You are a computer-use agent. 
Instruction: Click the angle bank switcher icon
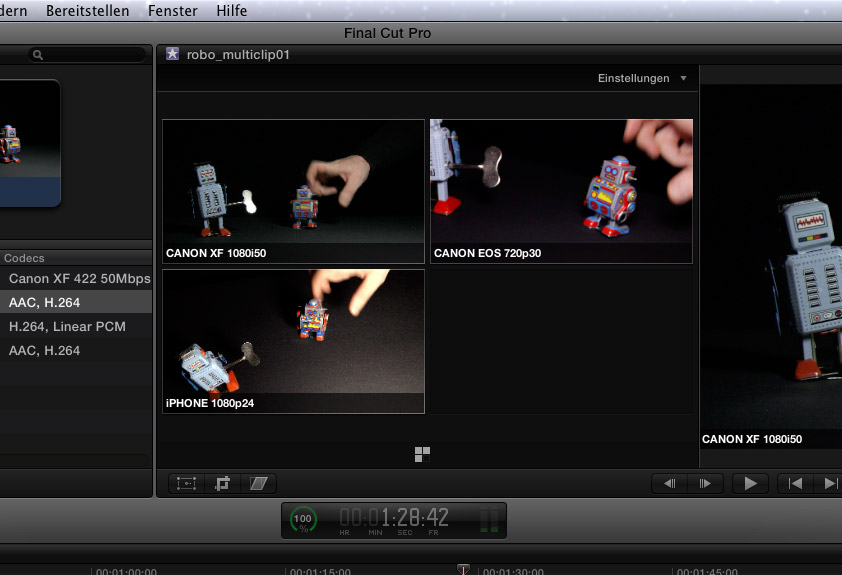pos(422,455)
